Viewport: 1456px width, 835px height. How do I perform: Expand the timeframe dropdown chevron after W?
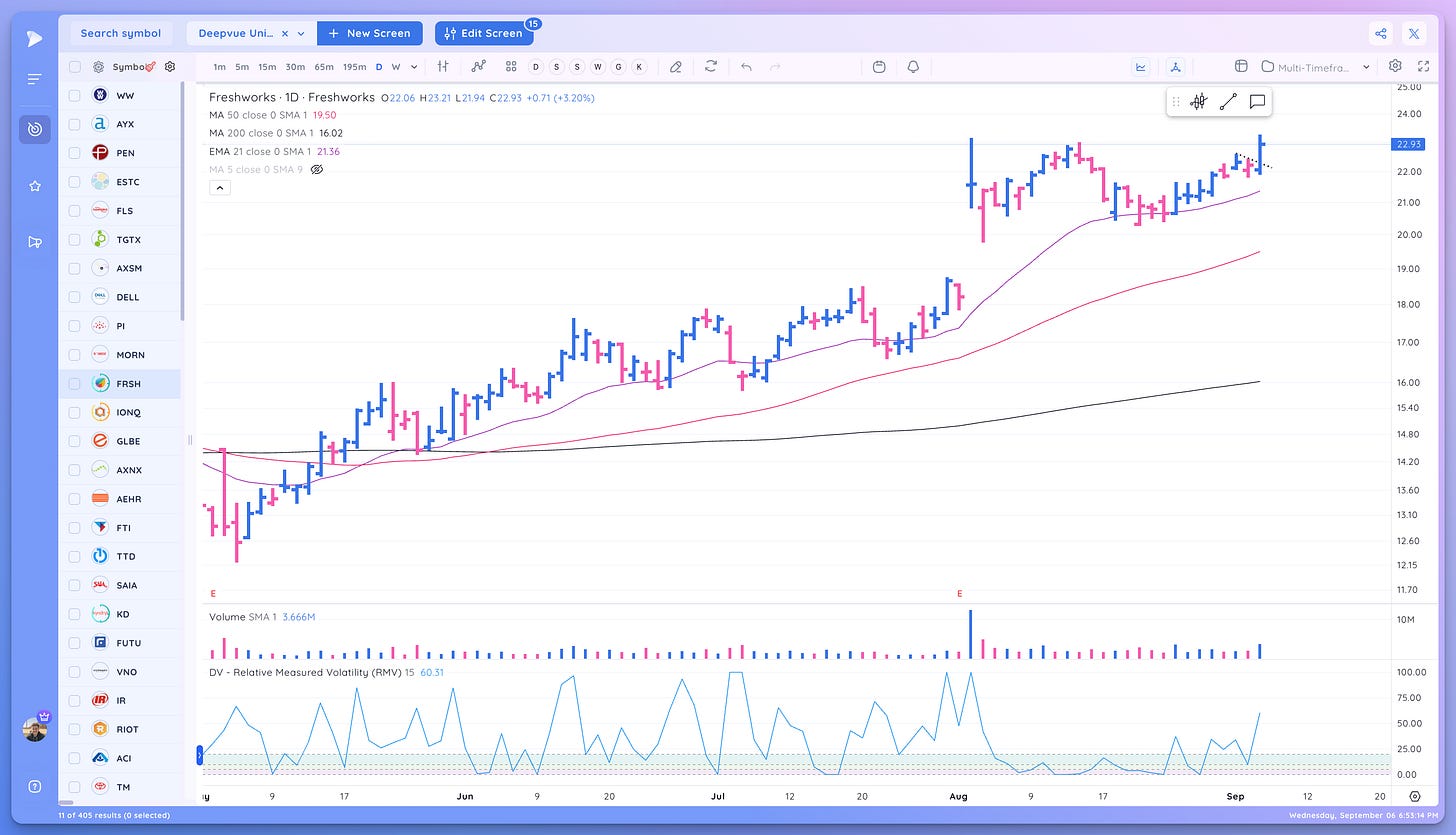415,67
